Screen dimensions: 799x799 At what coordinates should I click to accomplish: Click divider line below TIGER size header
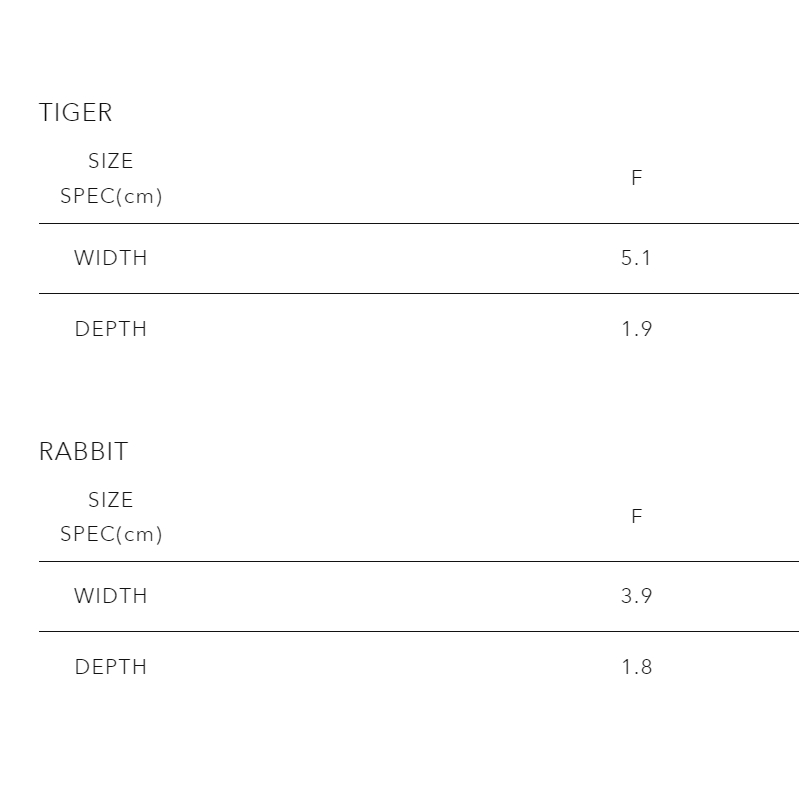pos(418,223)
